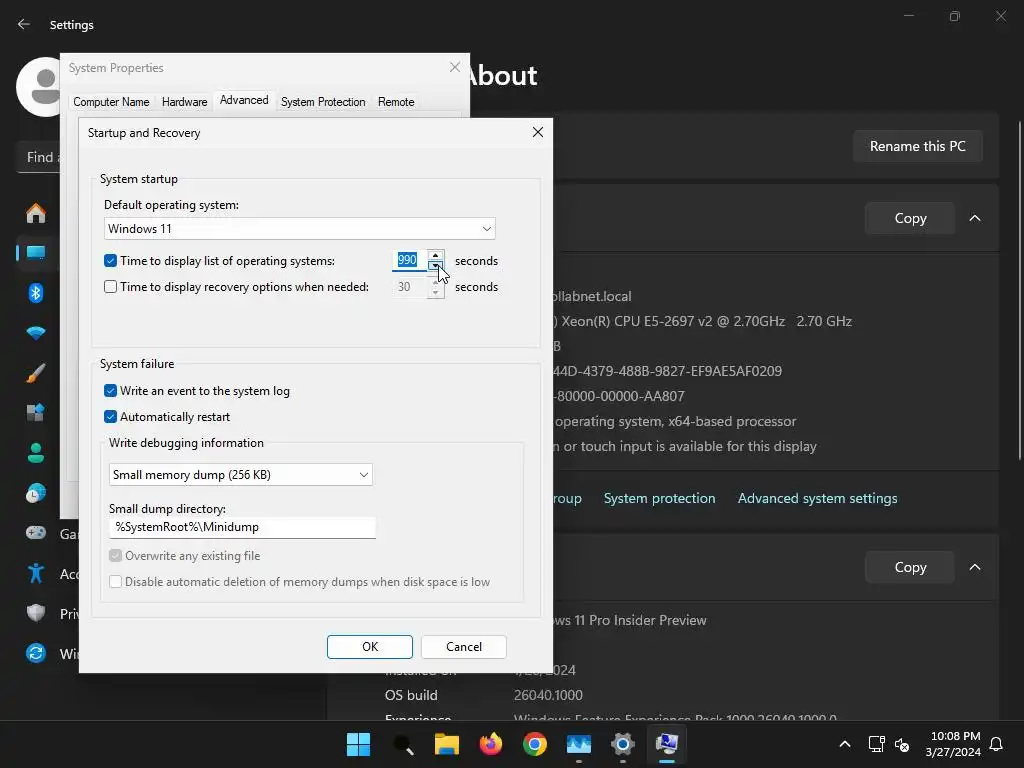
Task: Open the Windows Start menu
Action: pyautogui.click(x=358, y=744)
